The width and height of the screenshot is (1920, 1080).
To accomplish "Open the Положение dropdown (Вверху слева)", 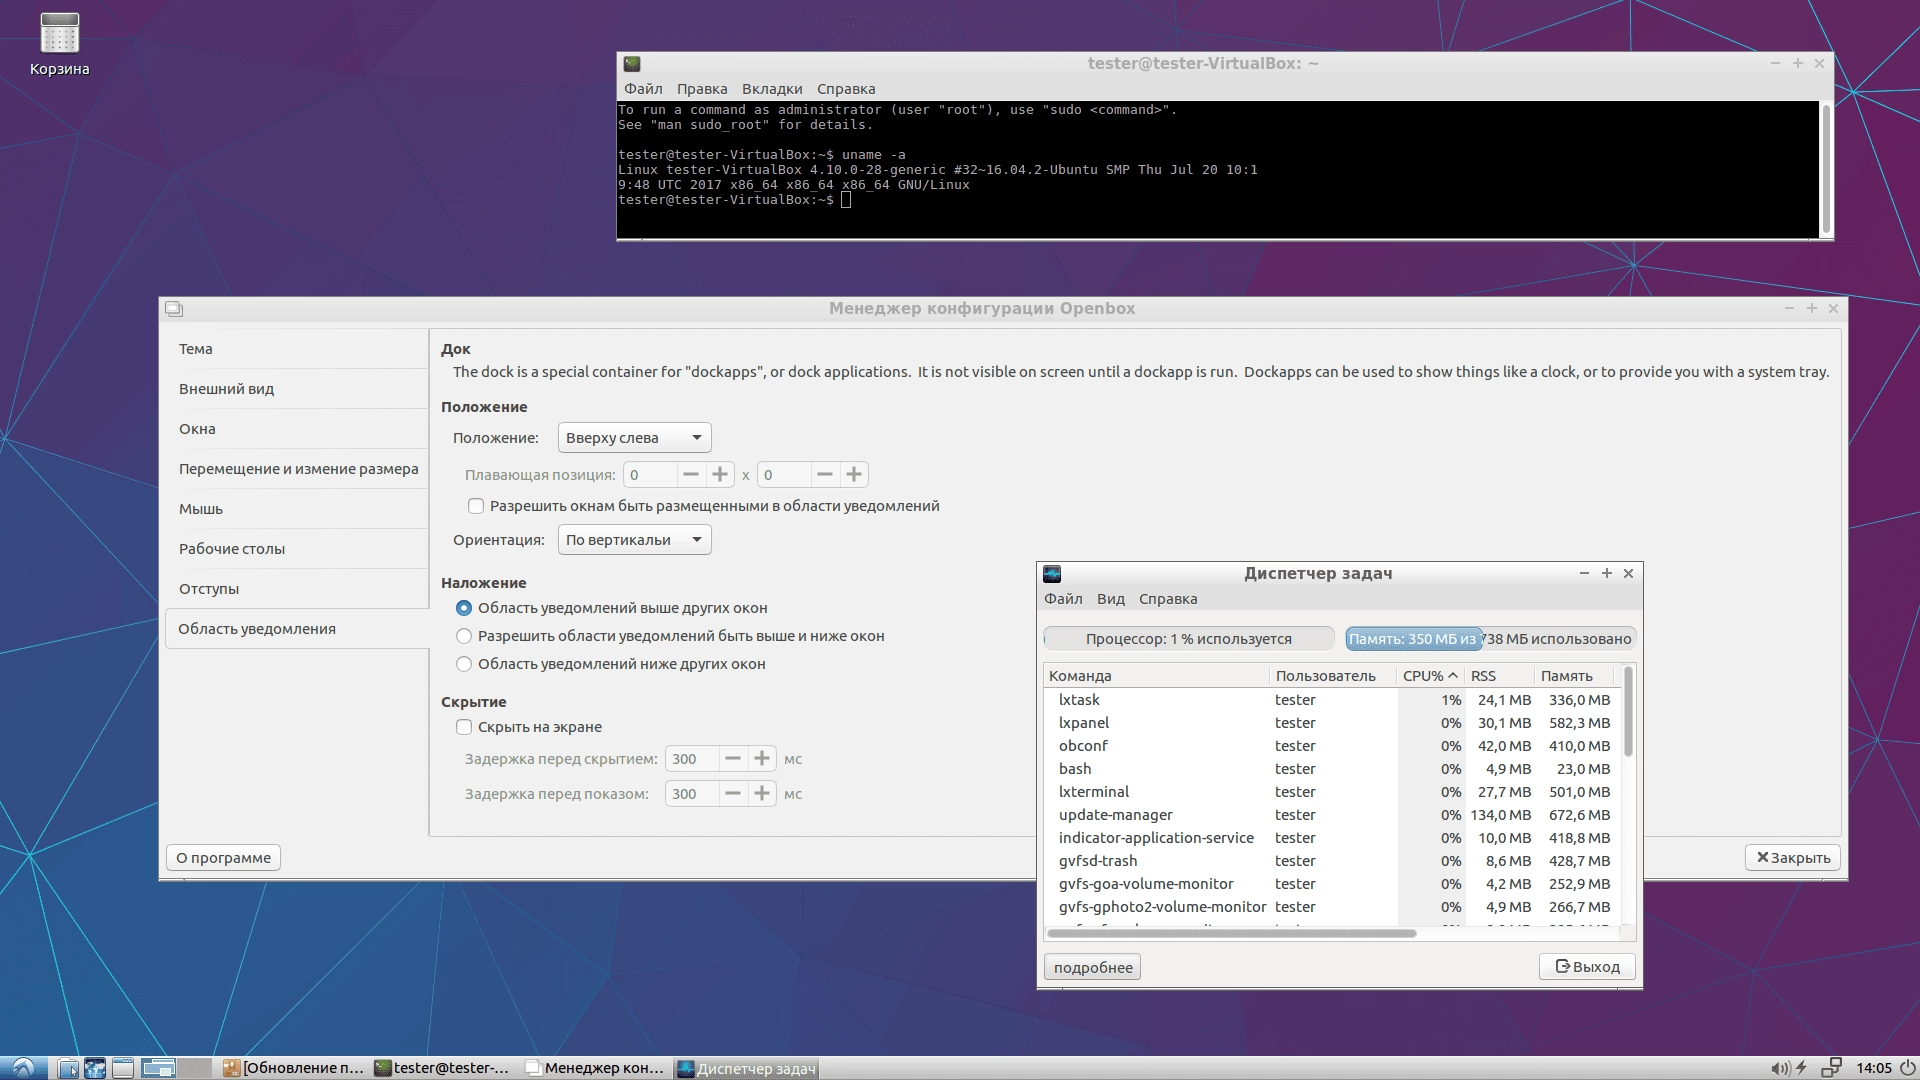I will (x=634, y=437).
